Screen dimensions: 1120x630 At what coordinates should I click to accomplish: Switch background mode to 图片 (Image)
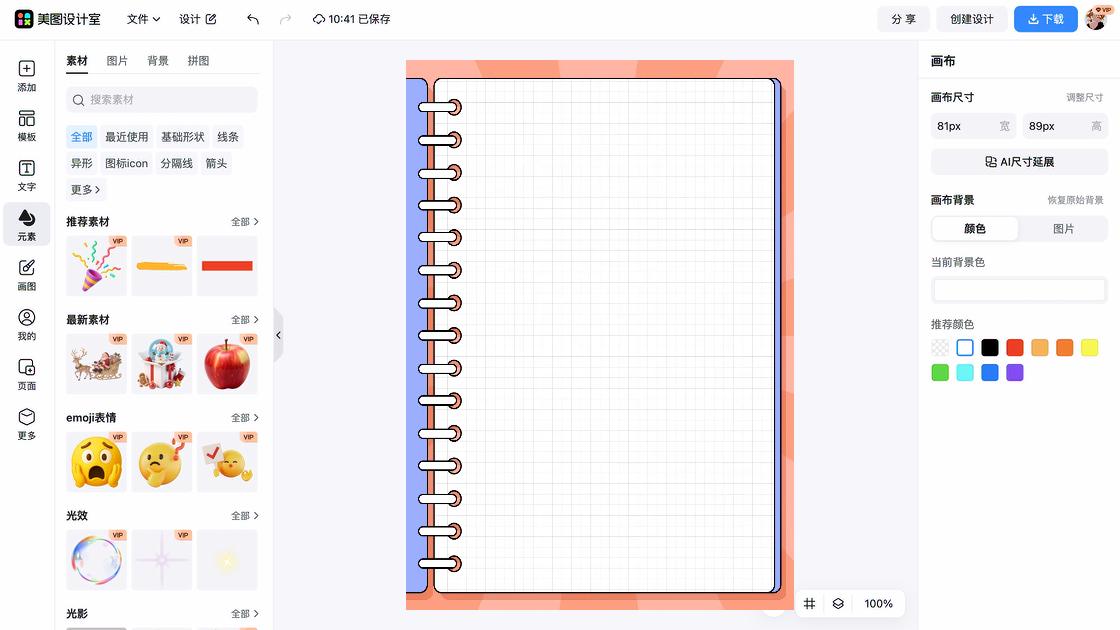click(x=1063, y=229)
